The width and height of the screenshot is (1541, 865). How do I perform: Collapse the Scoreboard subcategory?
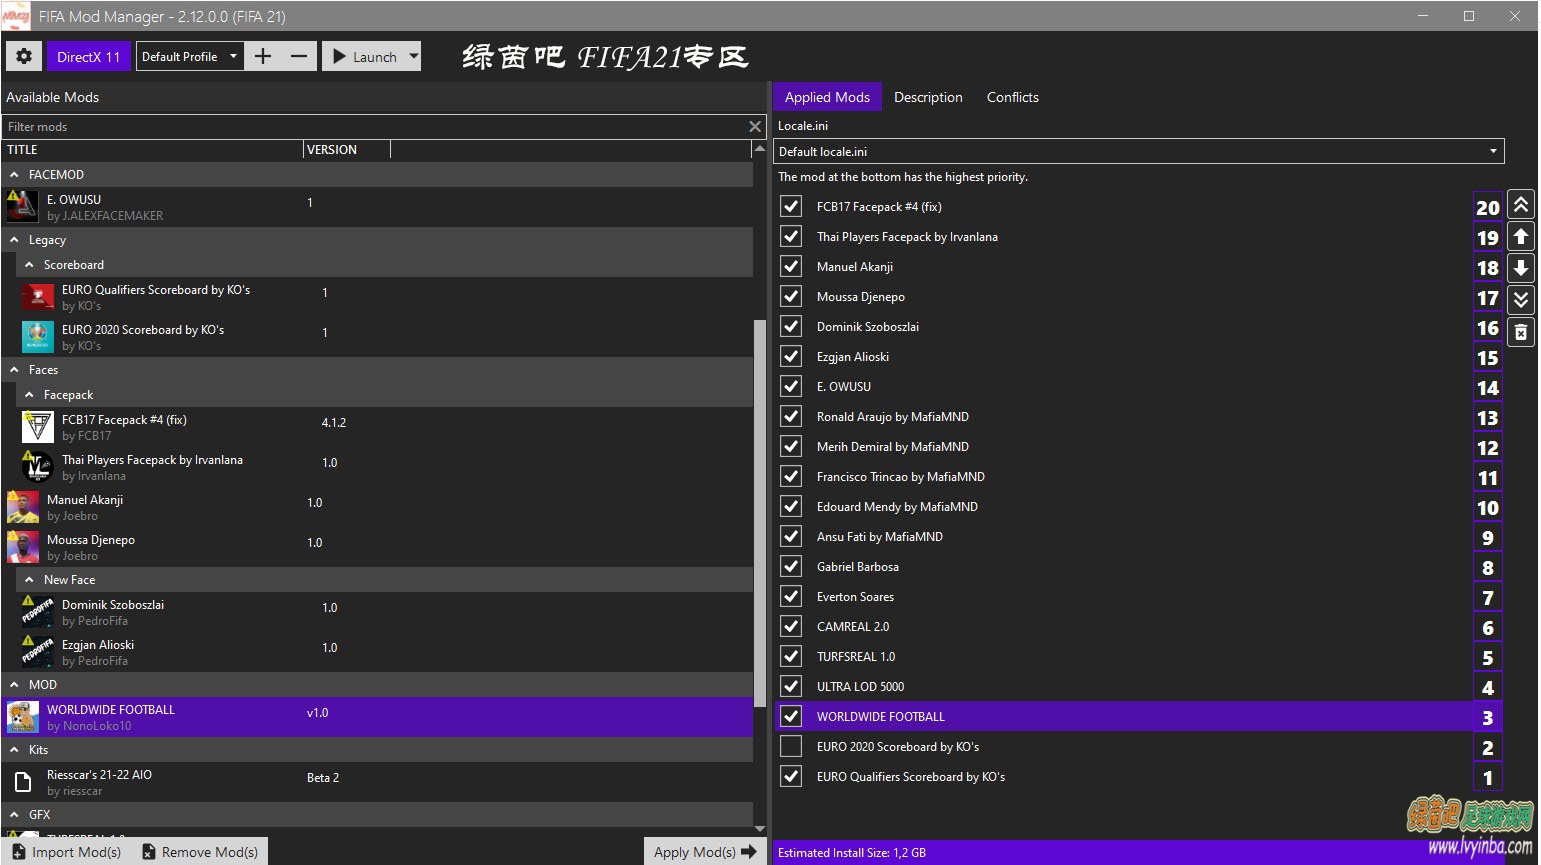click(29, 265)
